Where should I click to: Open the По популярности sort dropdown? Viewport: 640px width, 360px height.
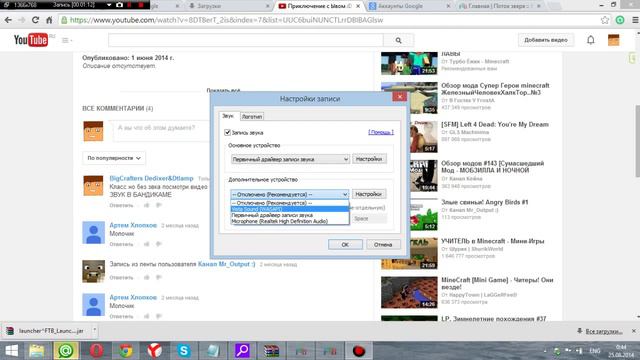coord(114,158)
